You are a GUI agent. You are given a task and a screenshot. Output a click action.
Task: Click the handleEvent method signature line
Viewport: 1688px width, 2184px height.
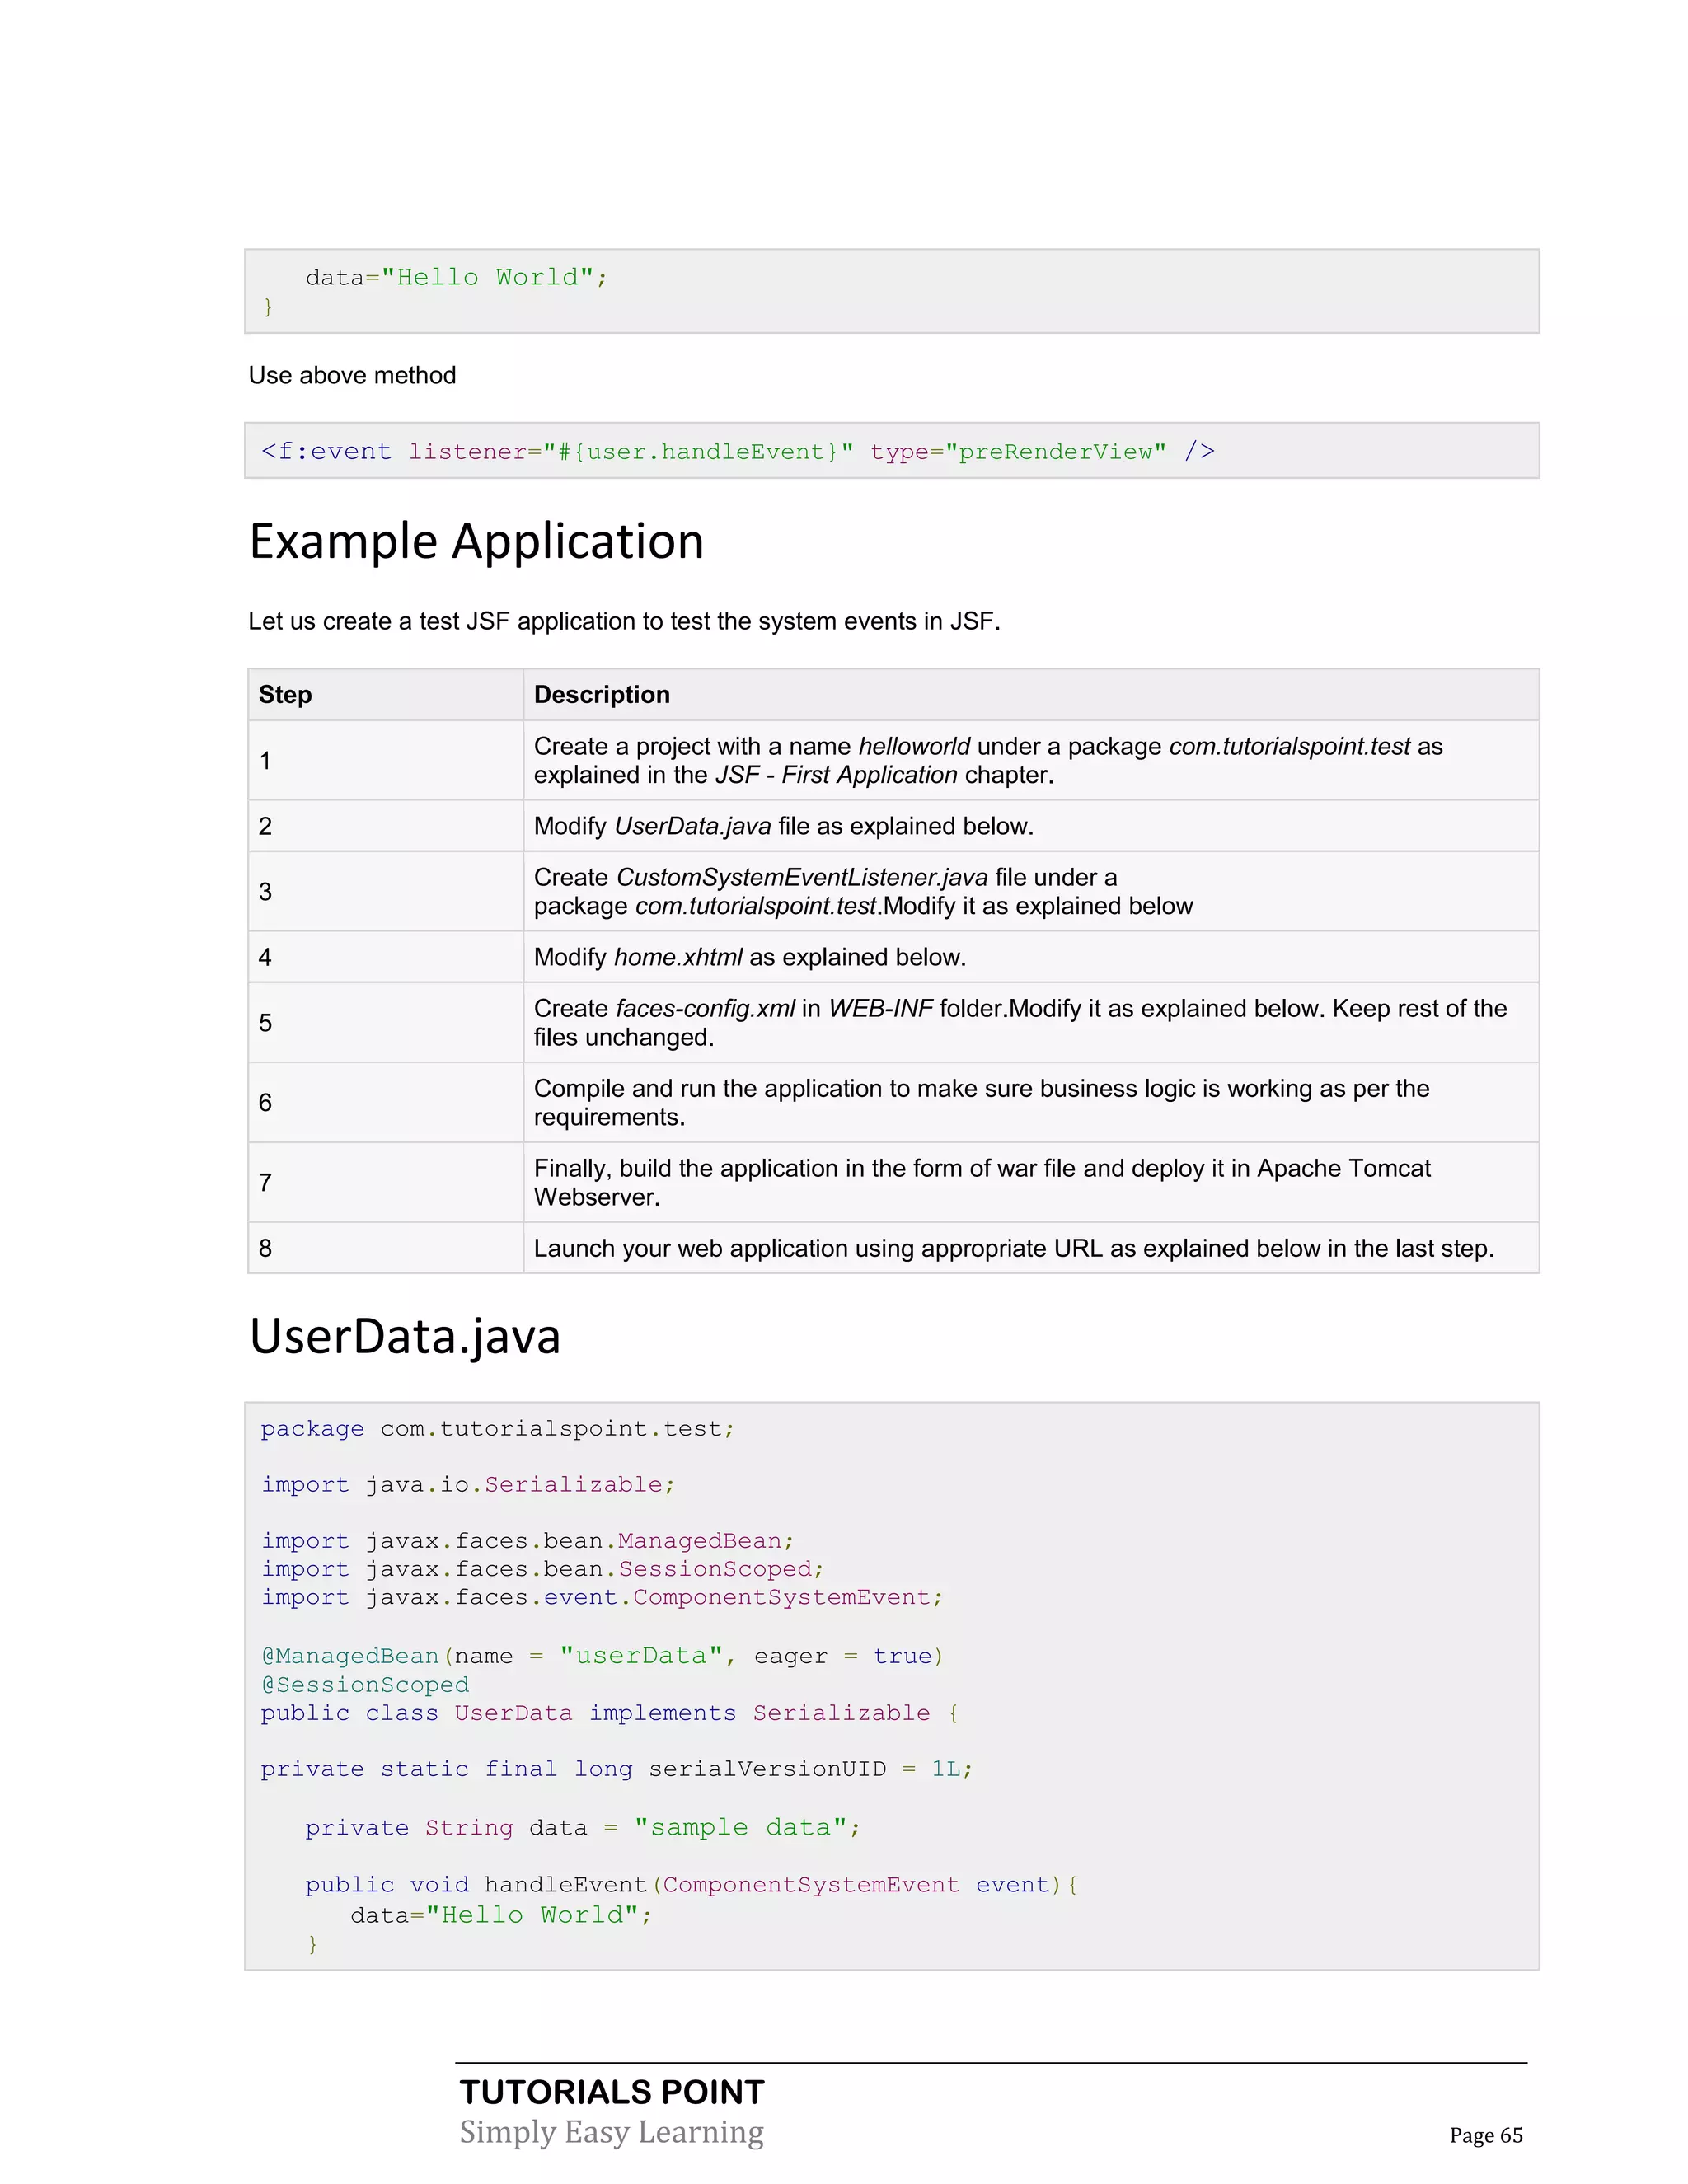coord(691,1885)
